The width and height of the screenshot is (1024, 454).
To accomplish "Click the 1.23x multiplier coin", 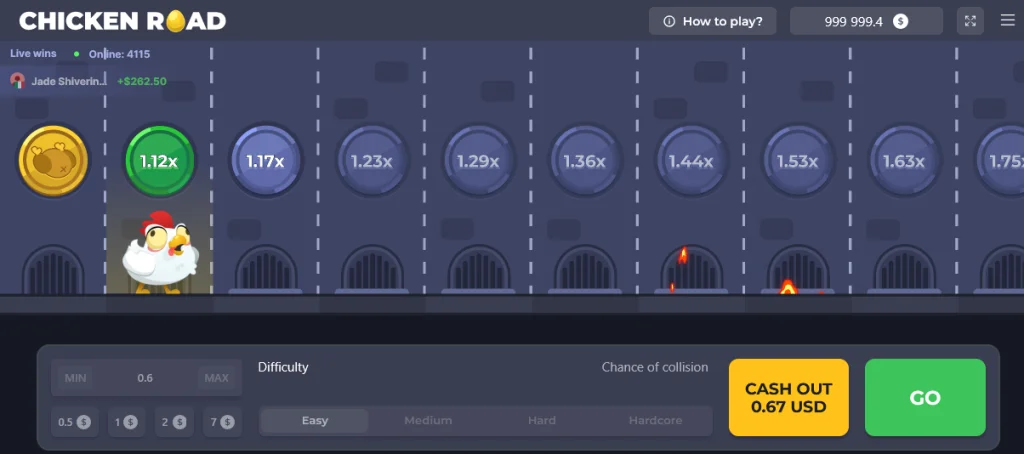I will tap(372, 161).
